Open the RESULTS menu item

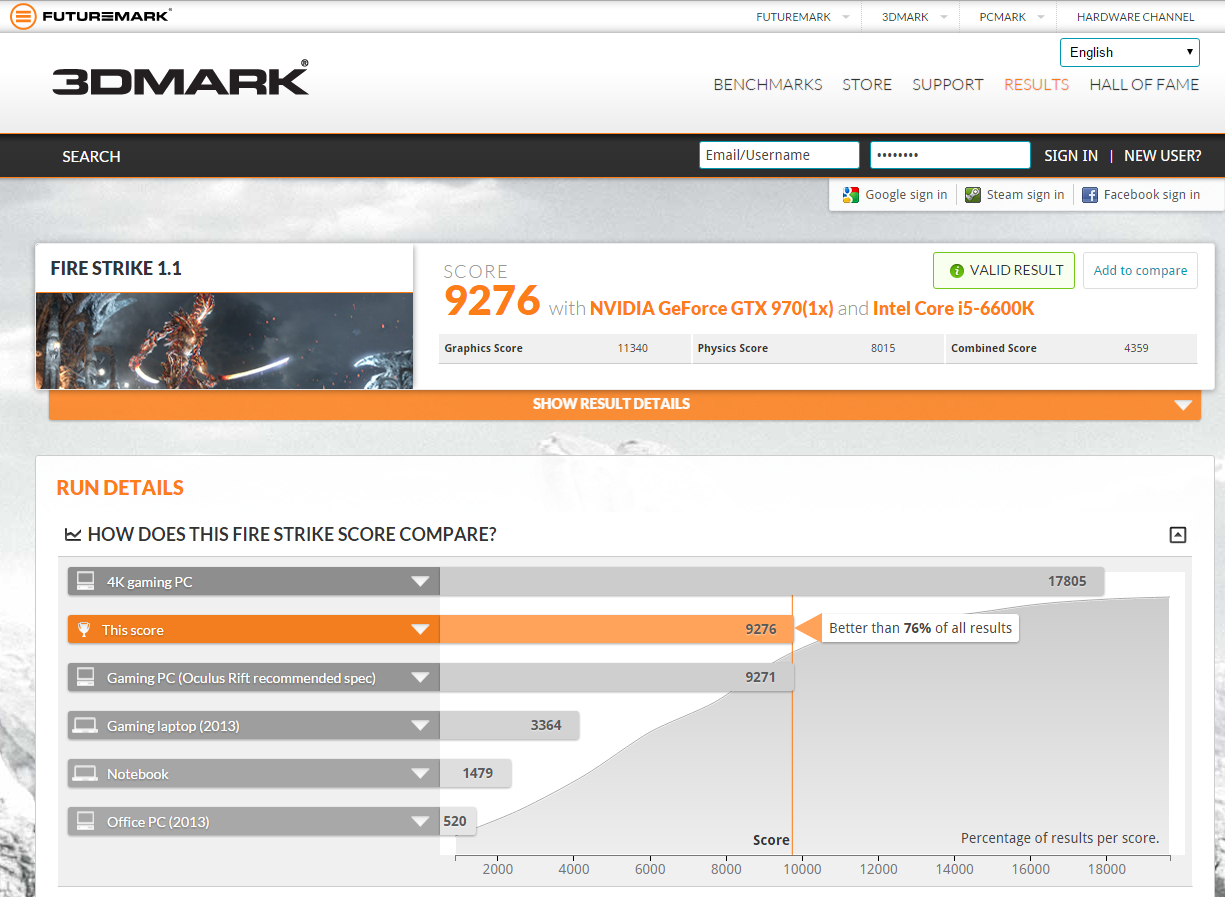point(1037,84)
